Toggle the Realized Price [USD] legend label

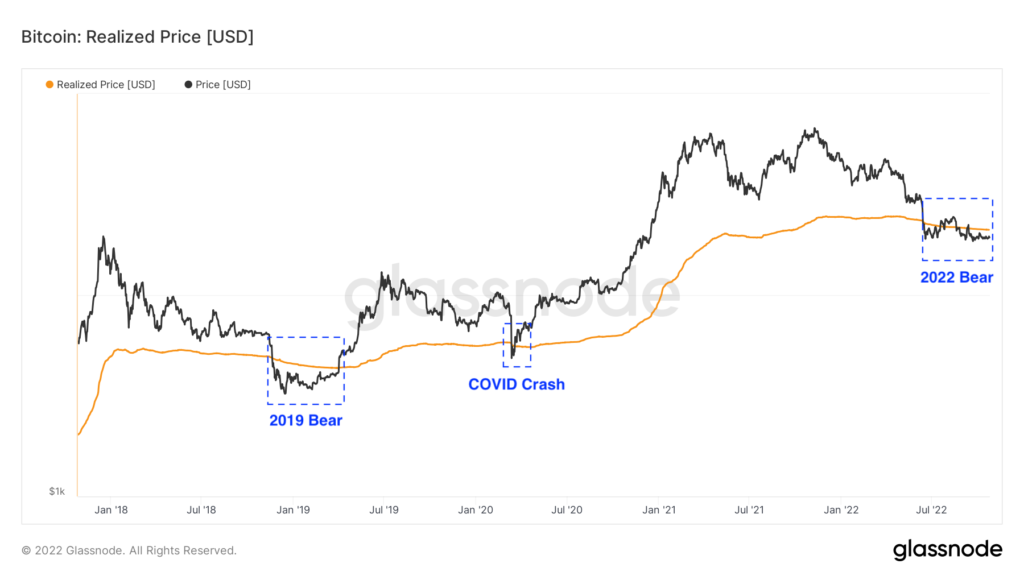click(x=106, y=85)
